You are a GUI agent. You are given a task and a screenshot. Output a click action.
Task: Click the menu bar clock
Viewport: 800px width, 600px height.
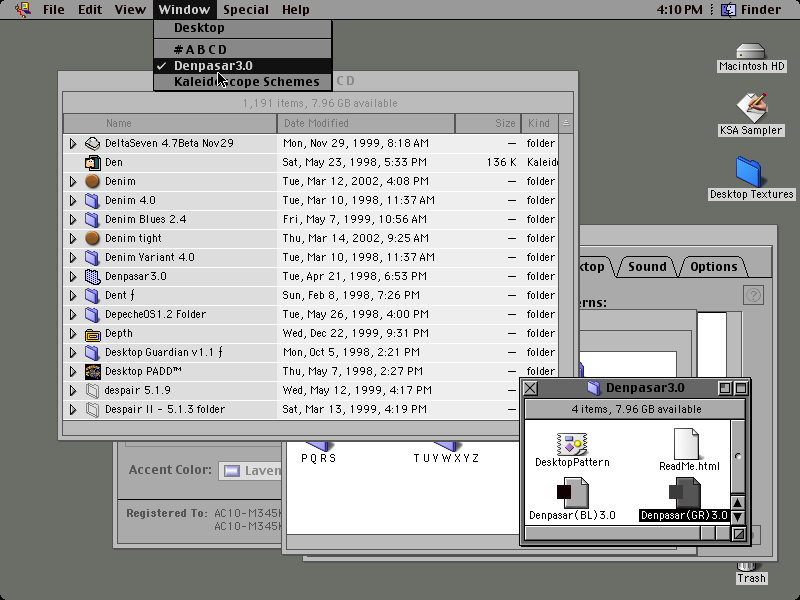coord(679,9)
